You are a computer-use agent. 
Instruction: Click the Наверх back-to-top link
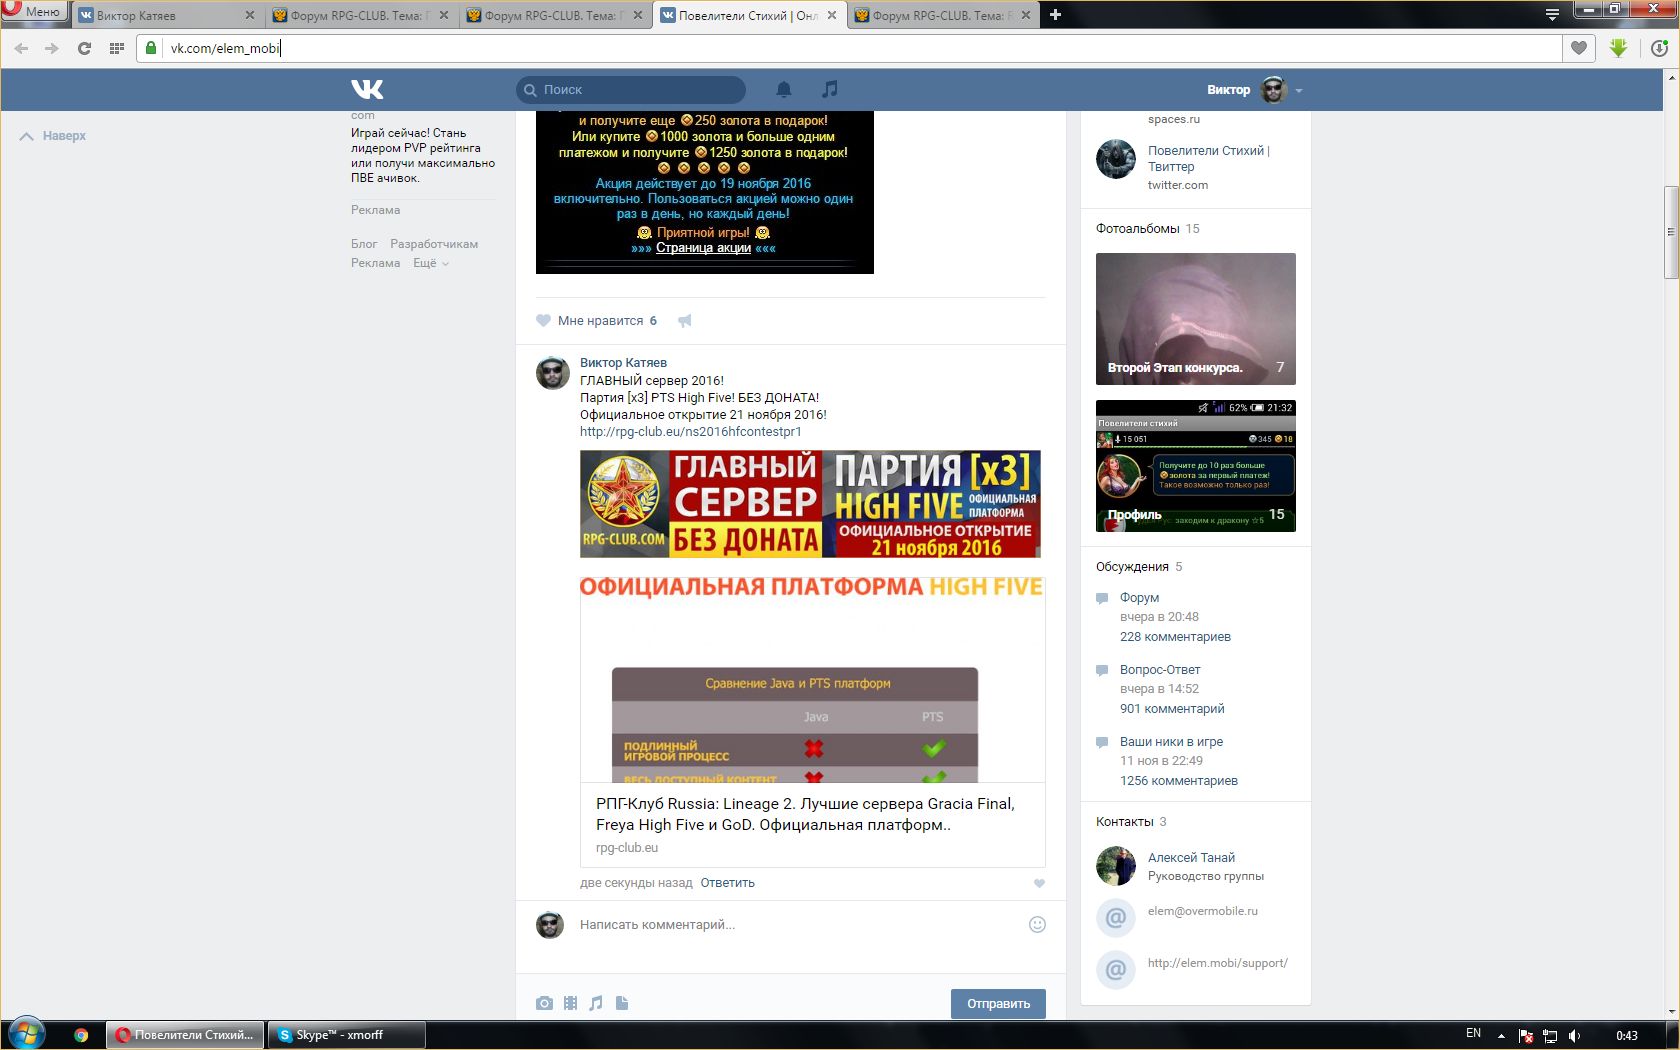(53, 136)
